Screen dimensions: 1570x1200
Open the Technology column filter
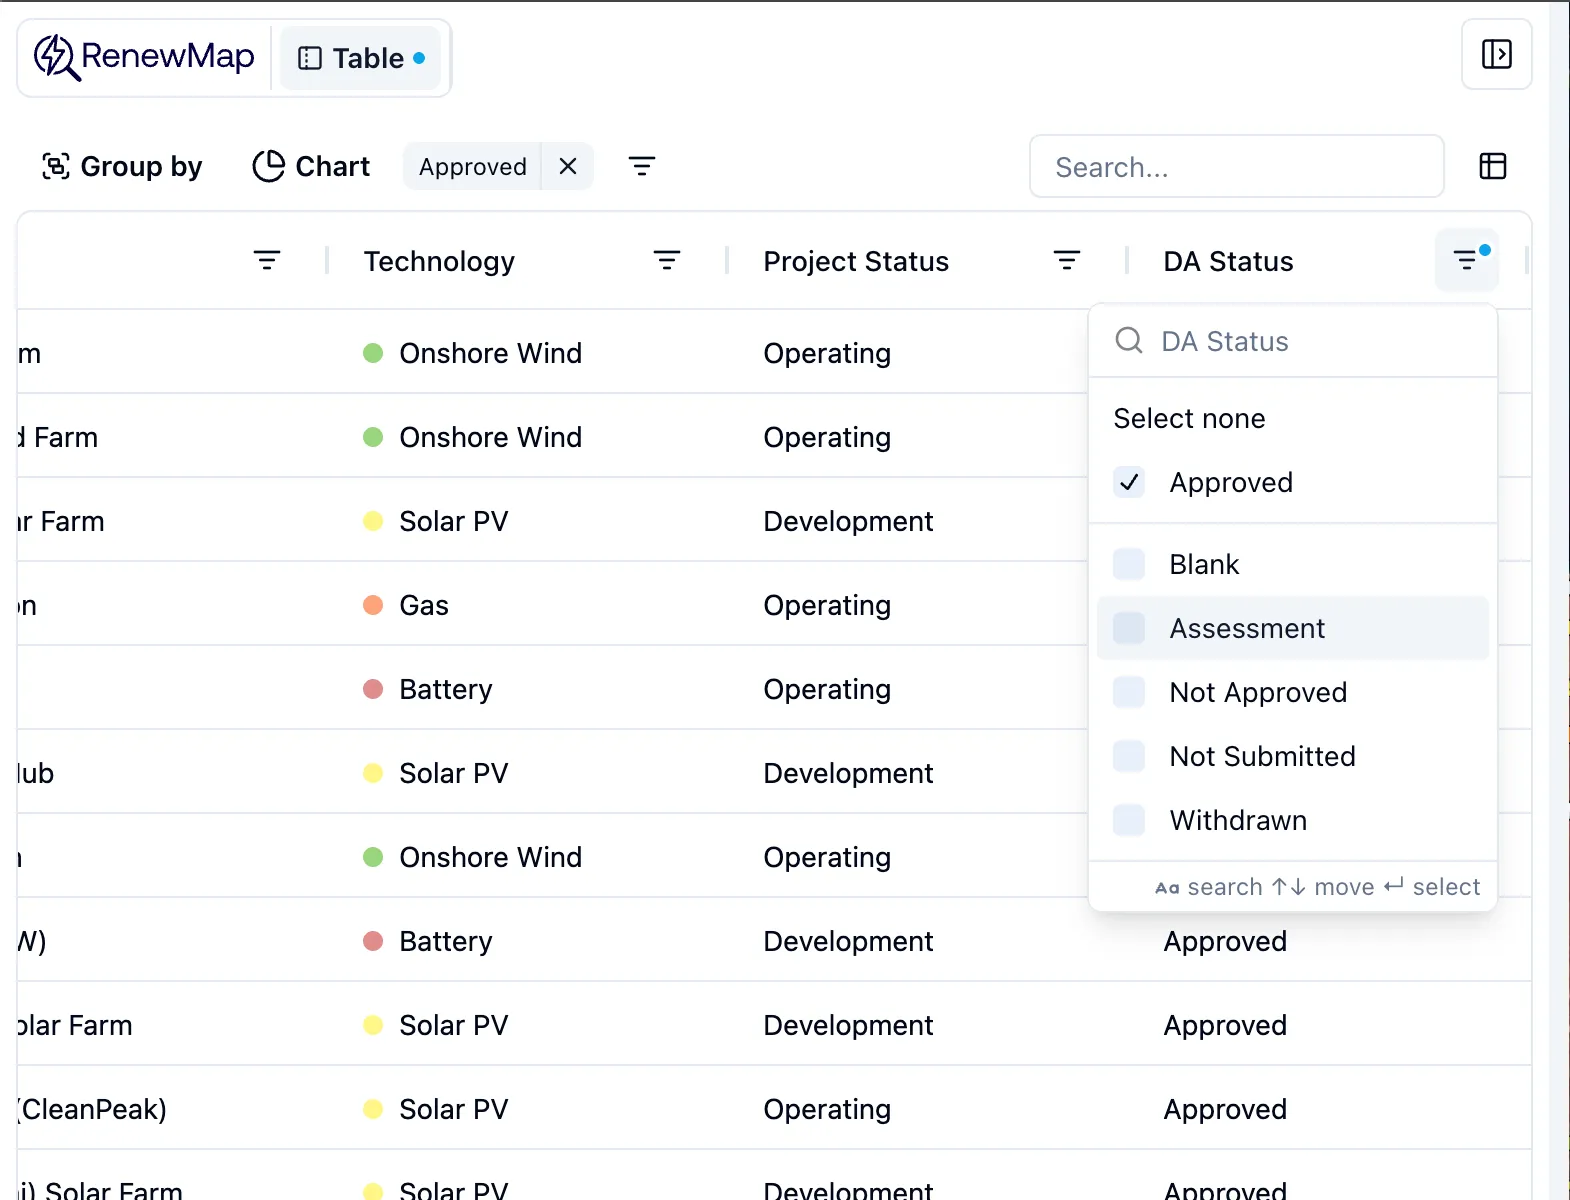(x=667, y=261)
